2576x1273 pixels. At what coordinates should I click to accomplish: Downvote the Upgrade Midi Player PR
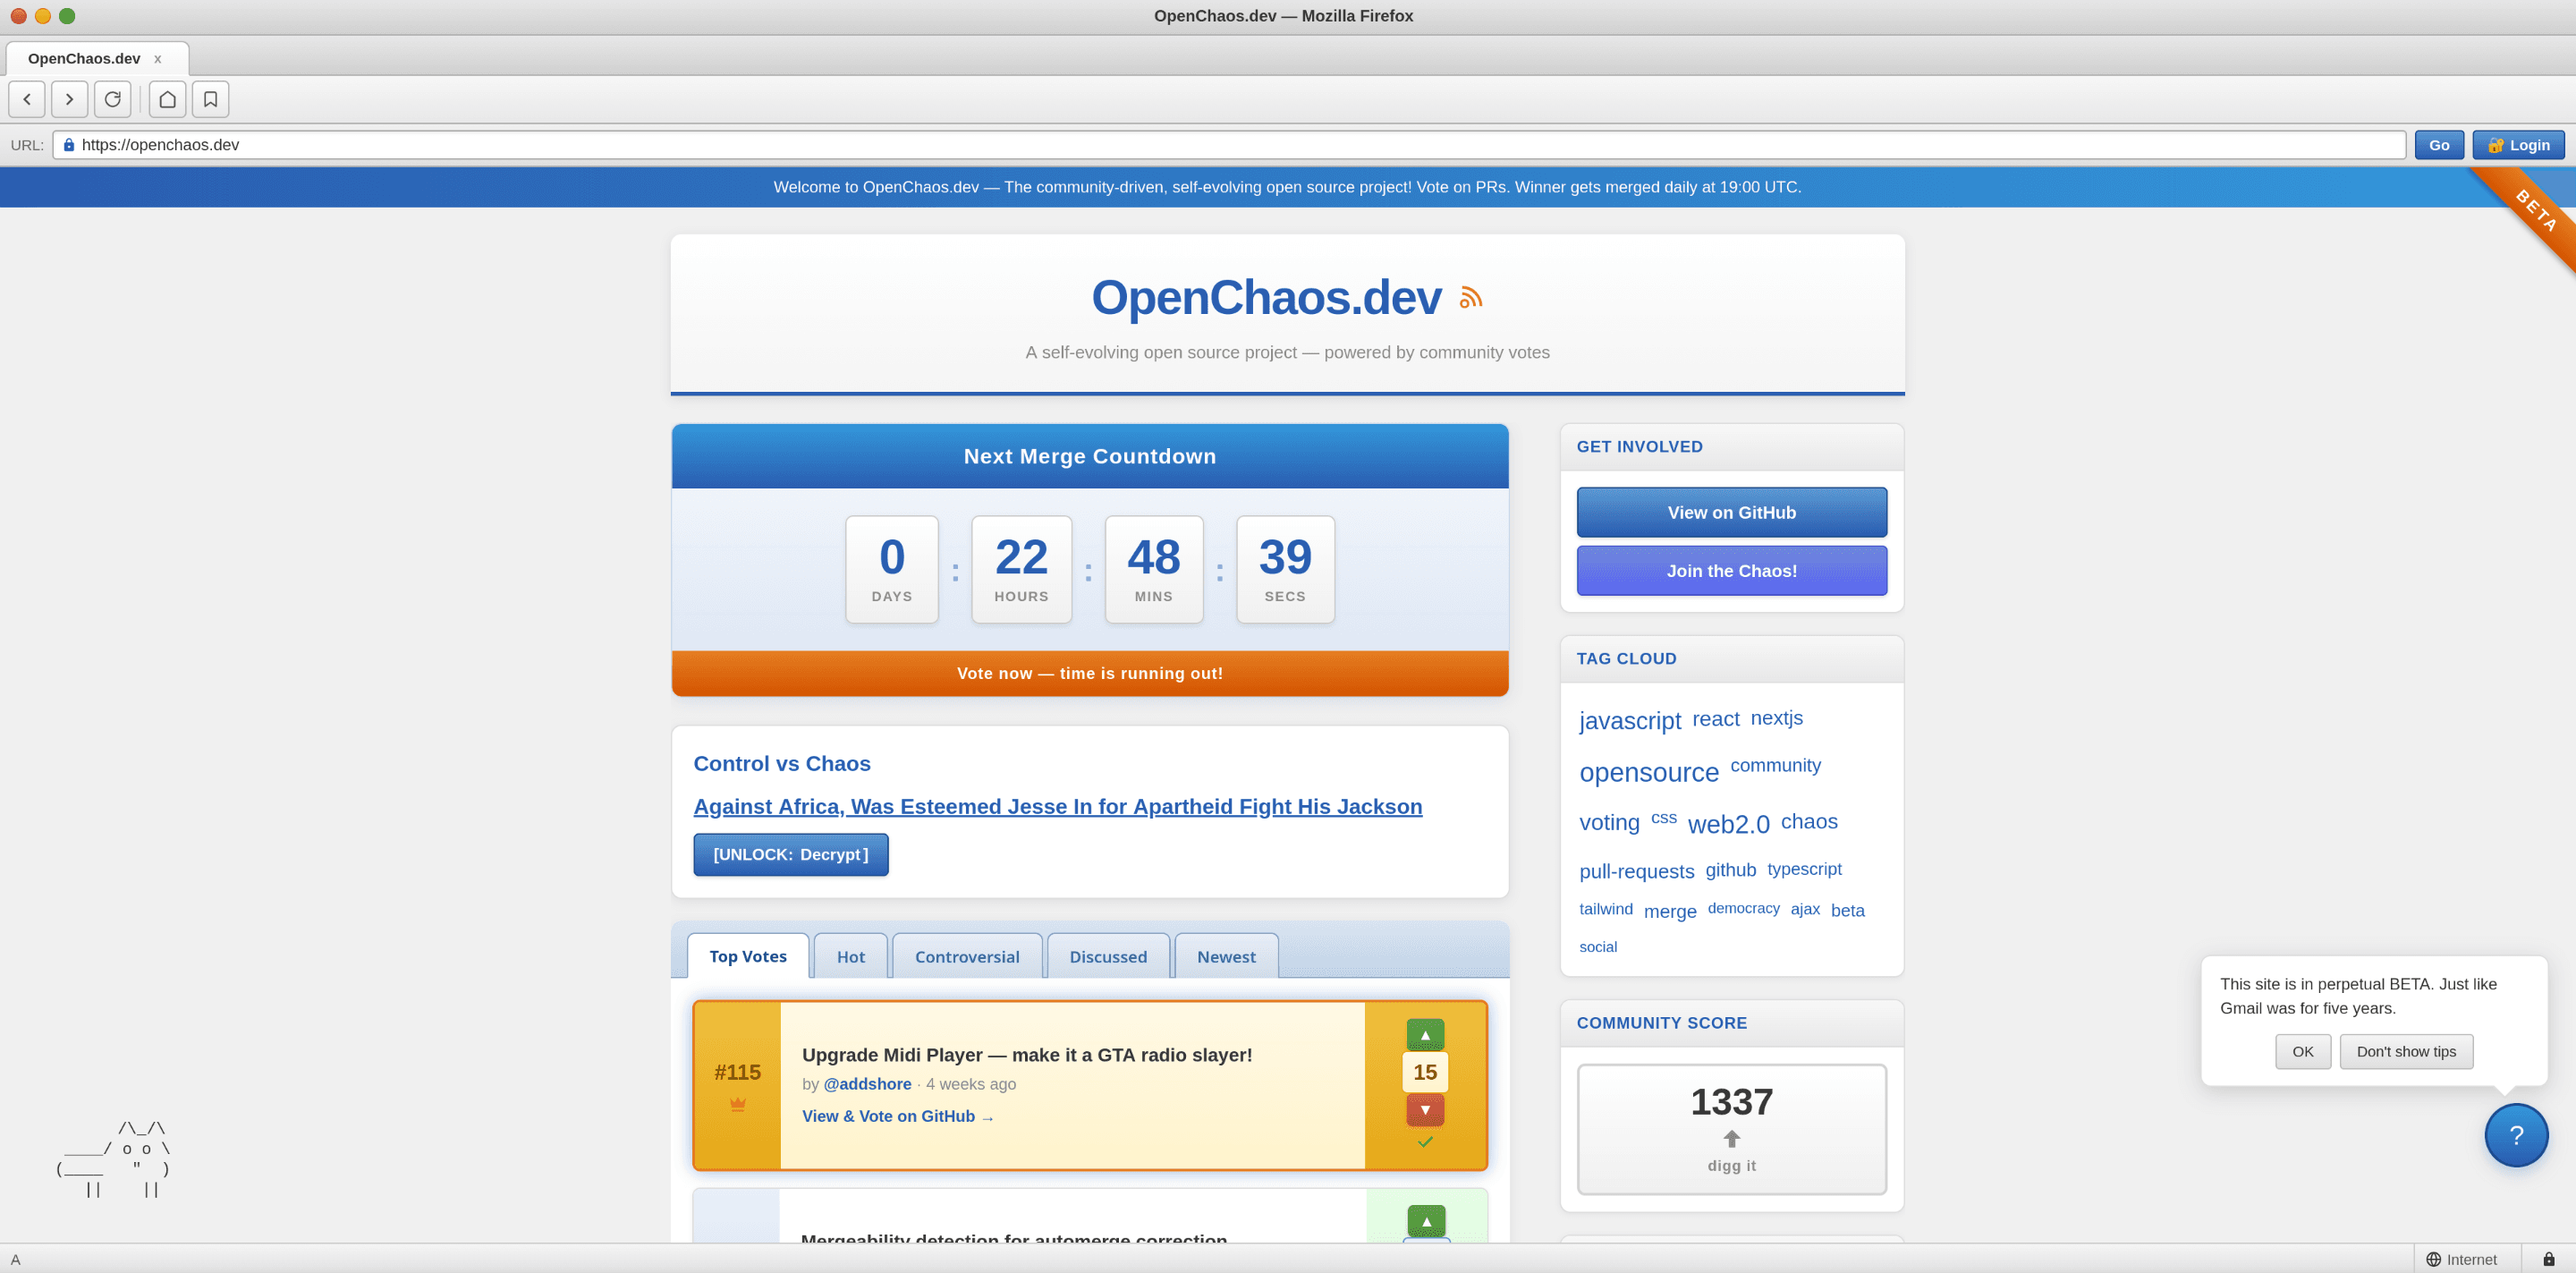1424,1110
